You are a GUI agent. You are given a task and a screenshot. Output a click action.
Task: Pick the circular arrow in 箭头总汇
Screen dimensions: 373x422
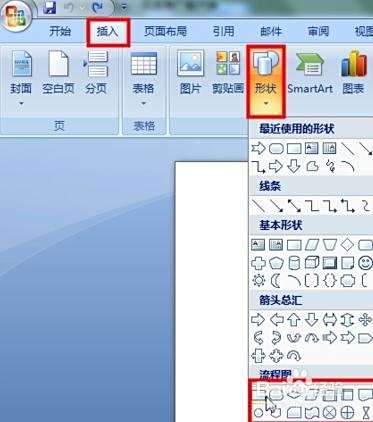pyautogui.click(x=294, y=356)
